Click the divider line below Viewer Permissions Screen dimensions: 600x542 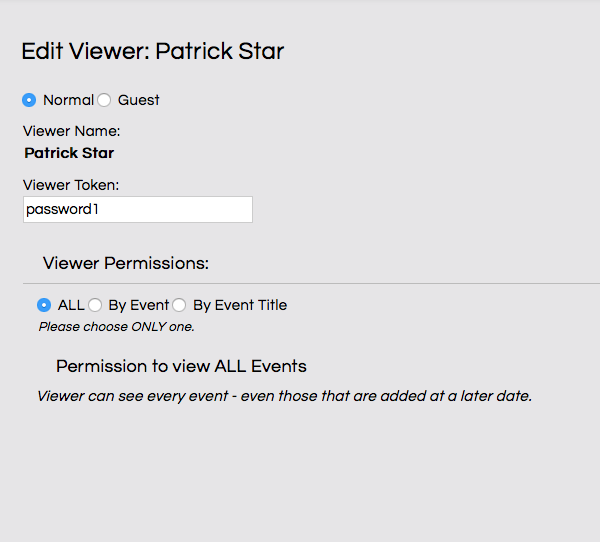(x=300, y=284)
